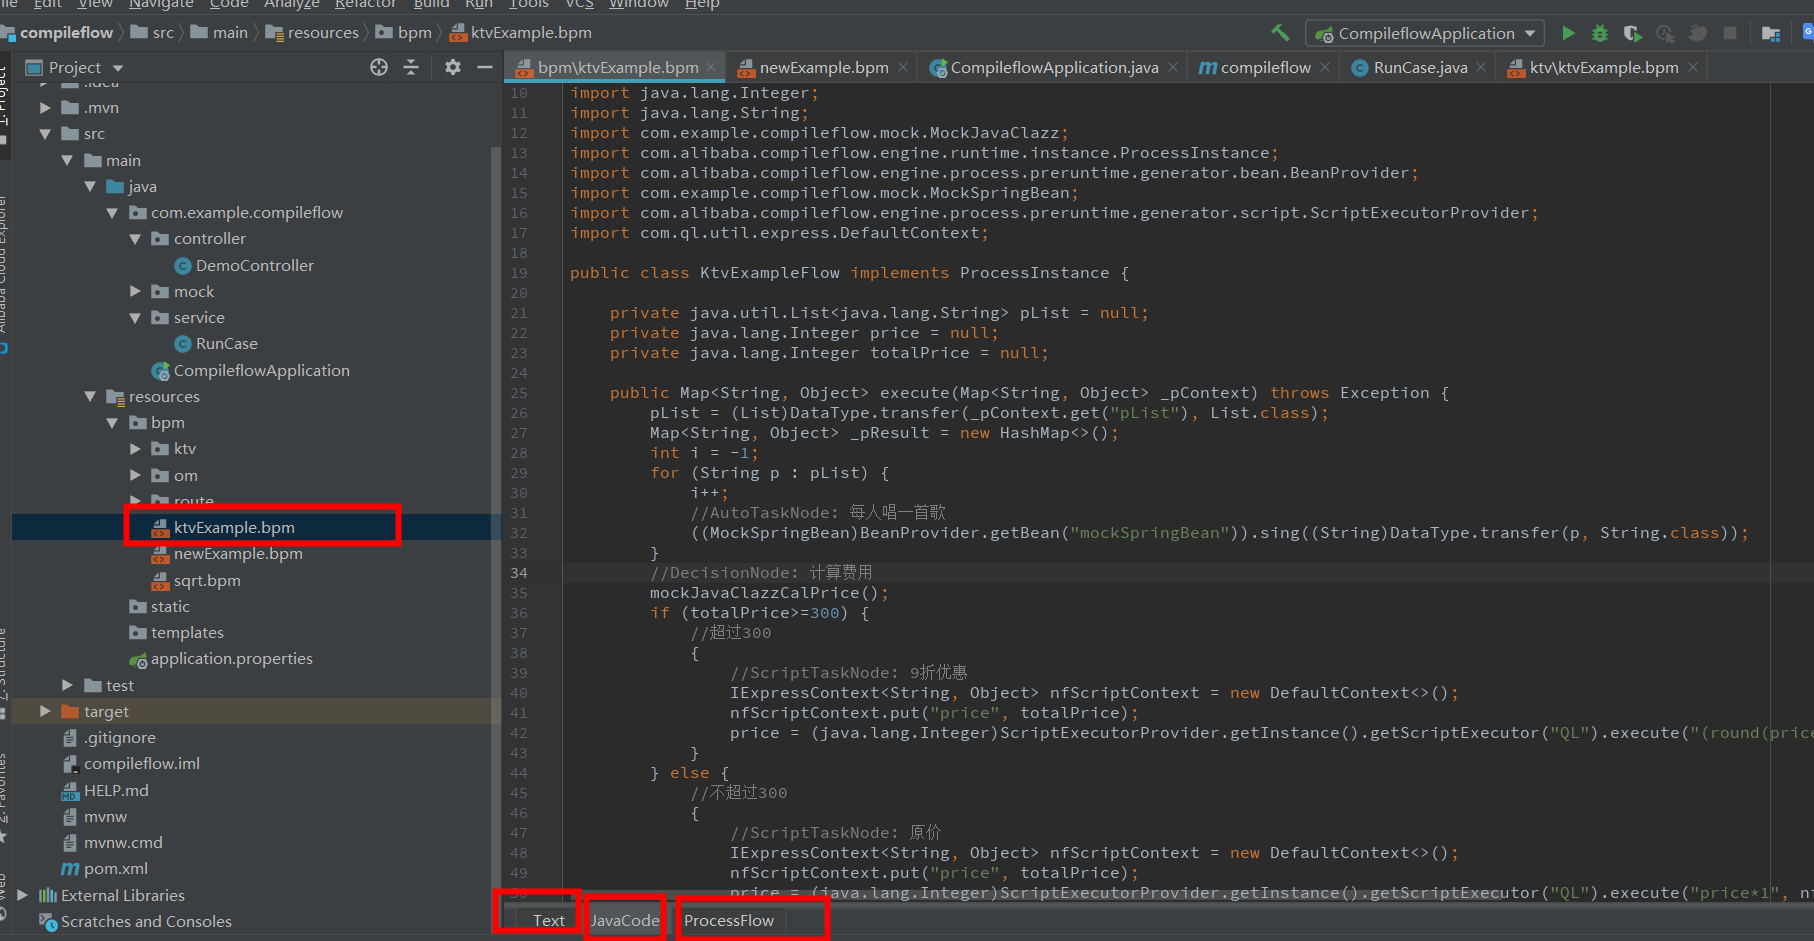Close the newExample.bpm tab

coord(903,67)
